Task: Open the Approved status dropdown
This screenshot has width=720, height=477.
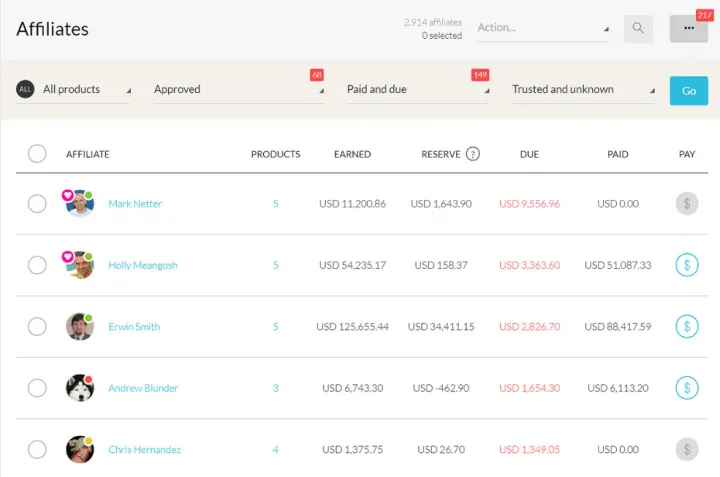Action: point(238,90)
